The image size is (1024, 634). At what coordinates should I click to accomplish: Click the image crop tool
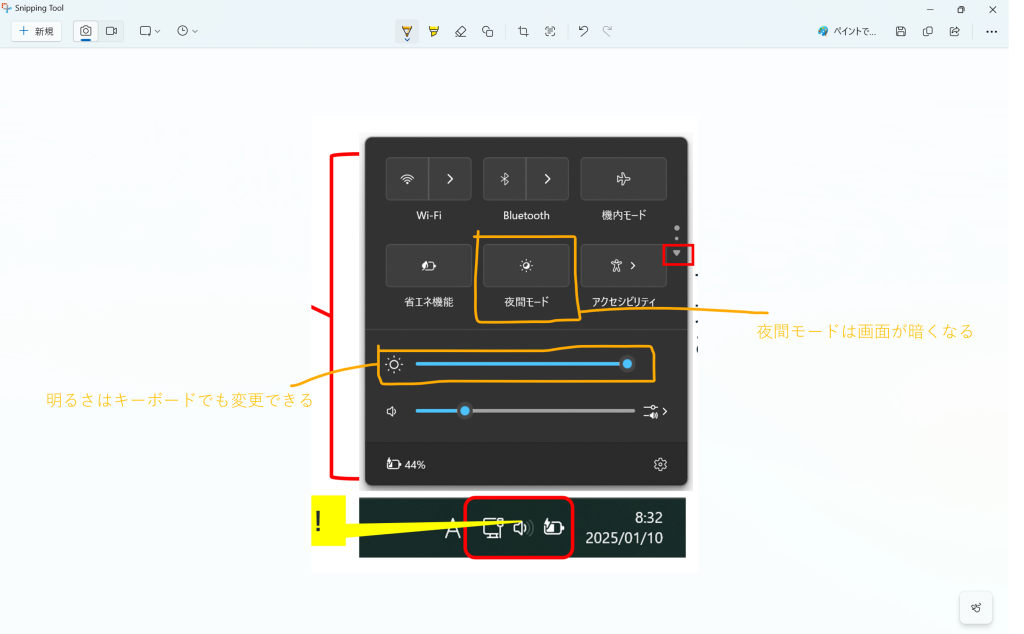point(523,31)
